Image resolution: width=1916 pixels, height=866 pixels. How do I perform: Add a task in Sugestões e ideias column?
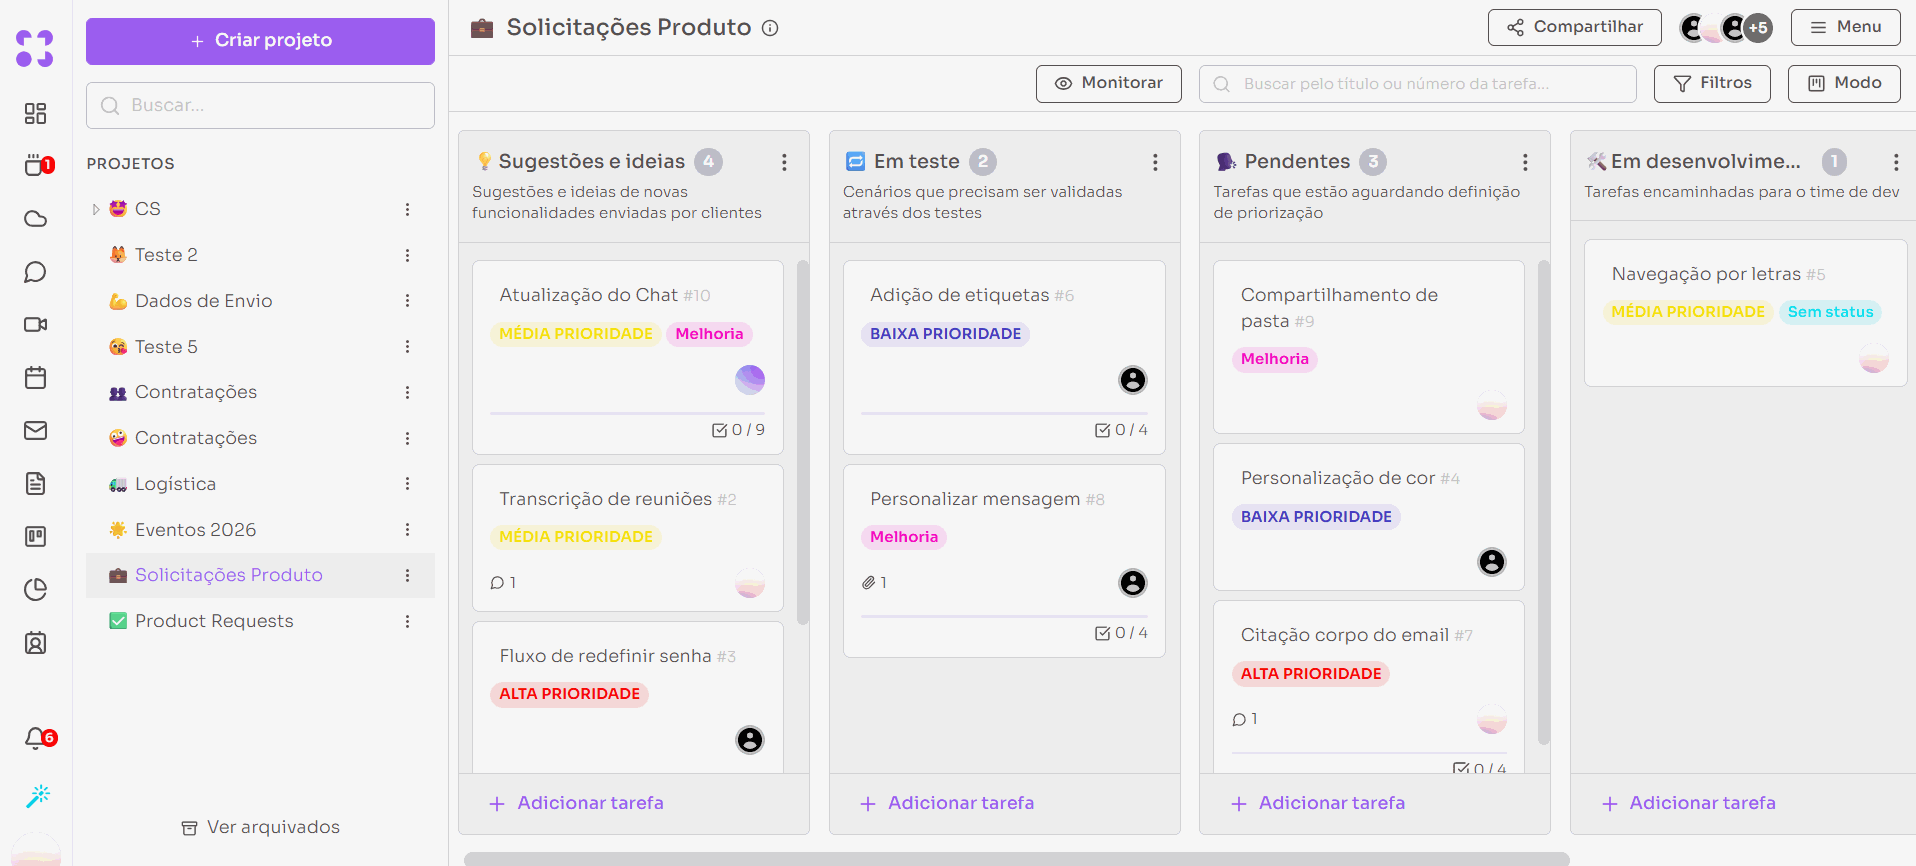pos(577,803)
